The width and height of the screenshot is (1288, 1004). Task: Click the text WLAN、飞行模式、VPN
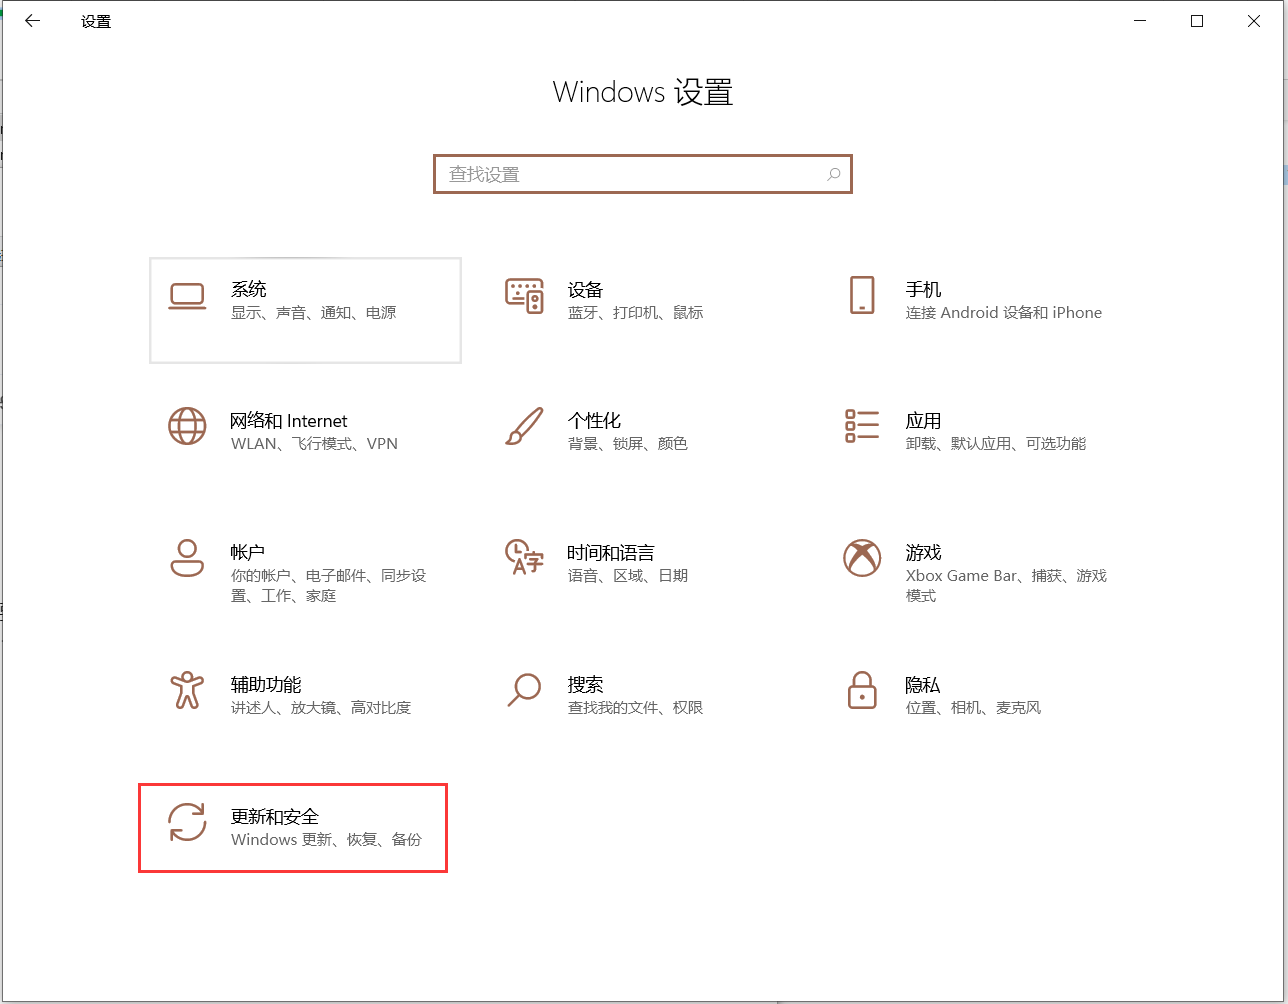314,444
